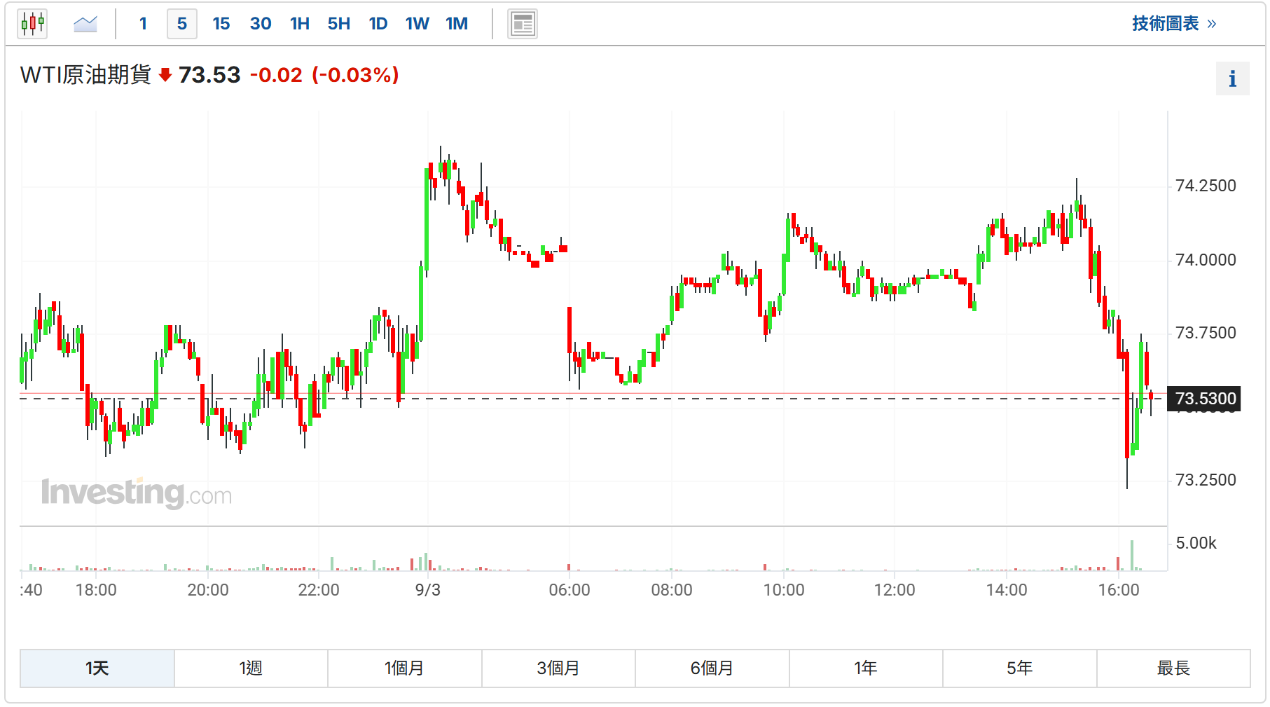
Task: Switch to the 15-minute interval
Action: (x=221, y=23)
